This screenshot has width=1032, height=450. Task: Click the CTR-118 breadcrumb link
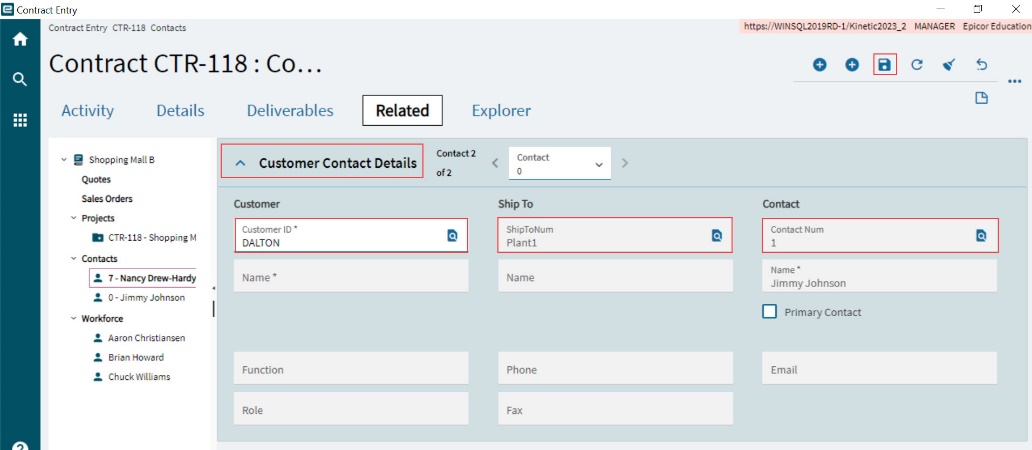coord(129,28)
